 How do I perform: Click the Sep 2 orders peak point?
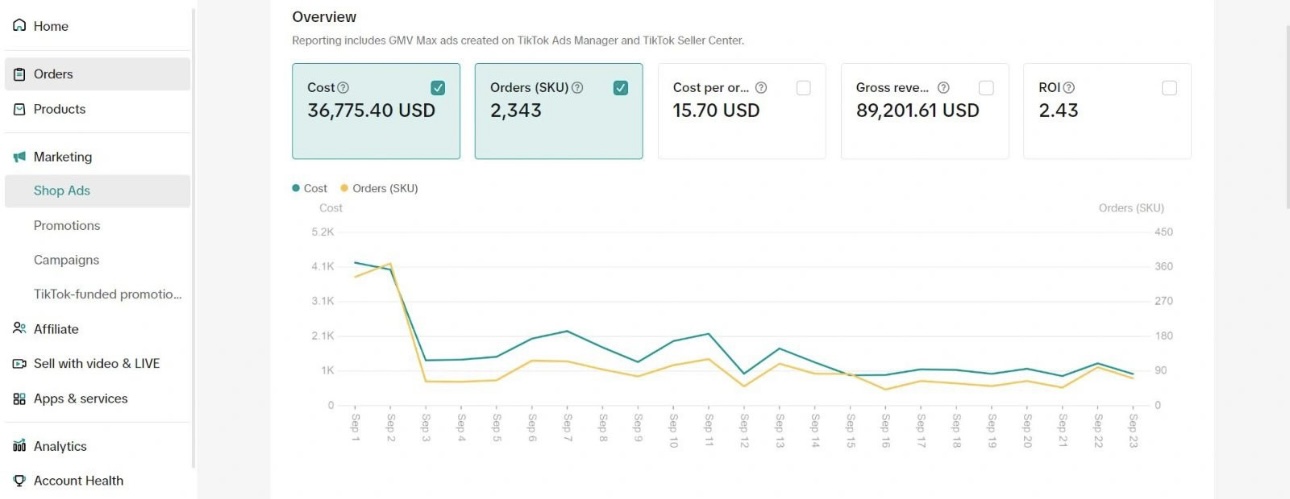[390, 264]
